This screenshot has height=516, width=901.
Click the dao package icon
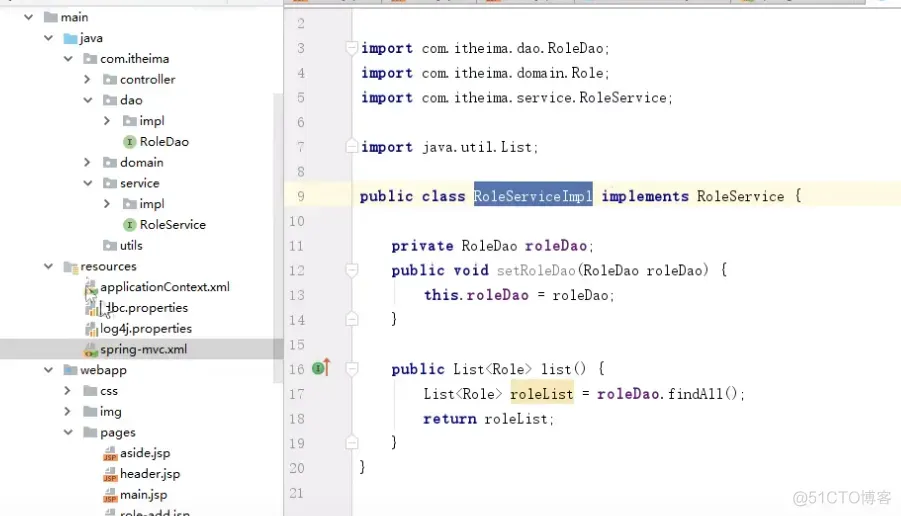[x=110, y=100]
